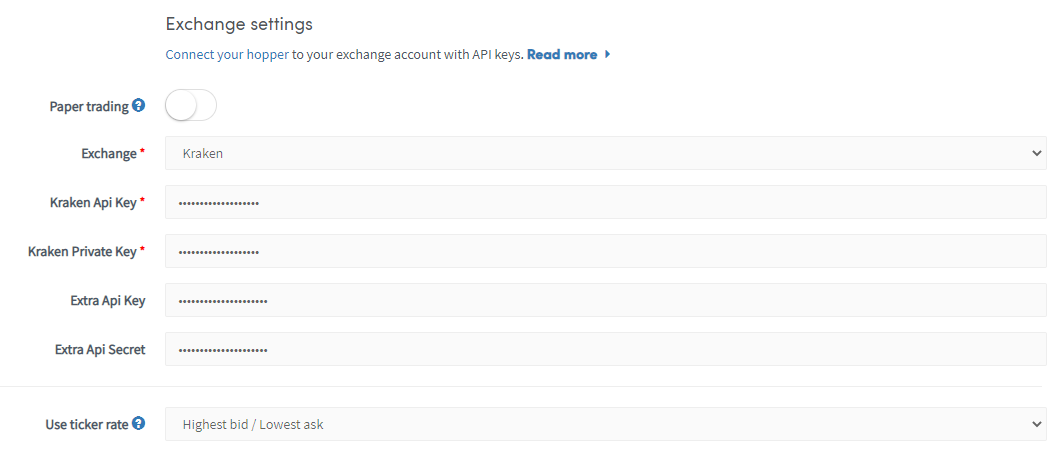This screenshot has height=466, width=1059.
Task: Click the Use ticker rate label
Action: coord(87,425)
